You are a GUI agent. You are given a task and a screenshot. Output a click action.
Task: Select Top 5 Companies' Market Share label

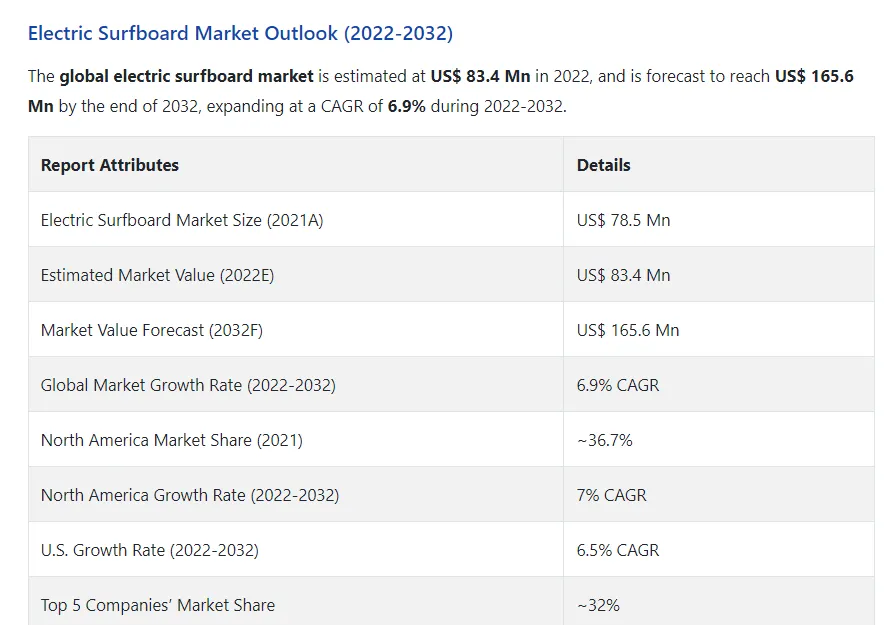pos(158,605)
